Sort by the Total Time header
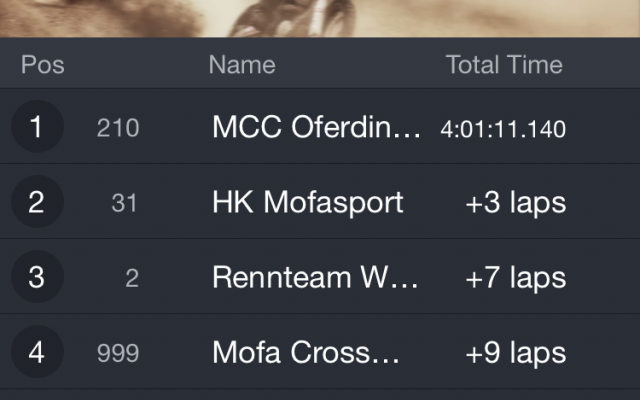The image size is (640, 400). pos(504,64)
